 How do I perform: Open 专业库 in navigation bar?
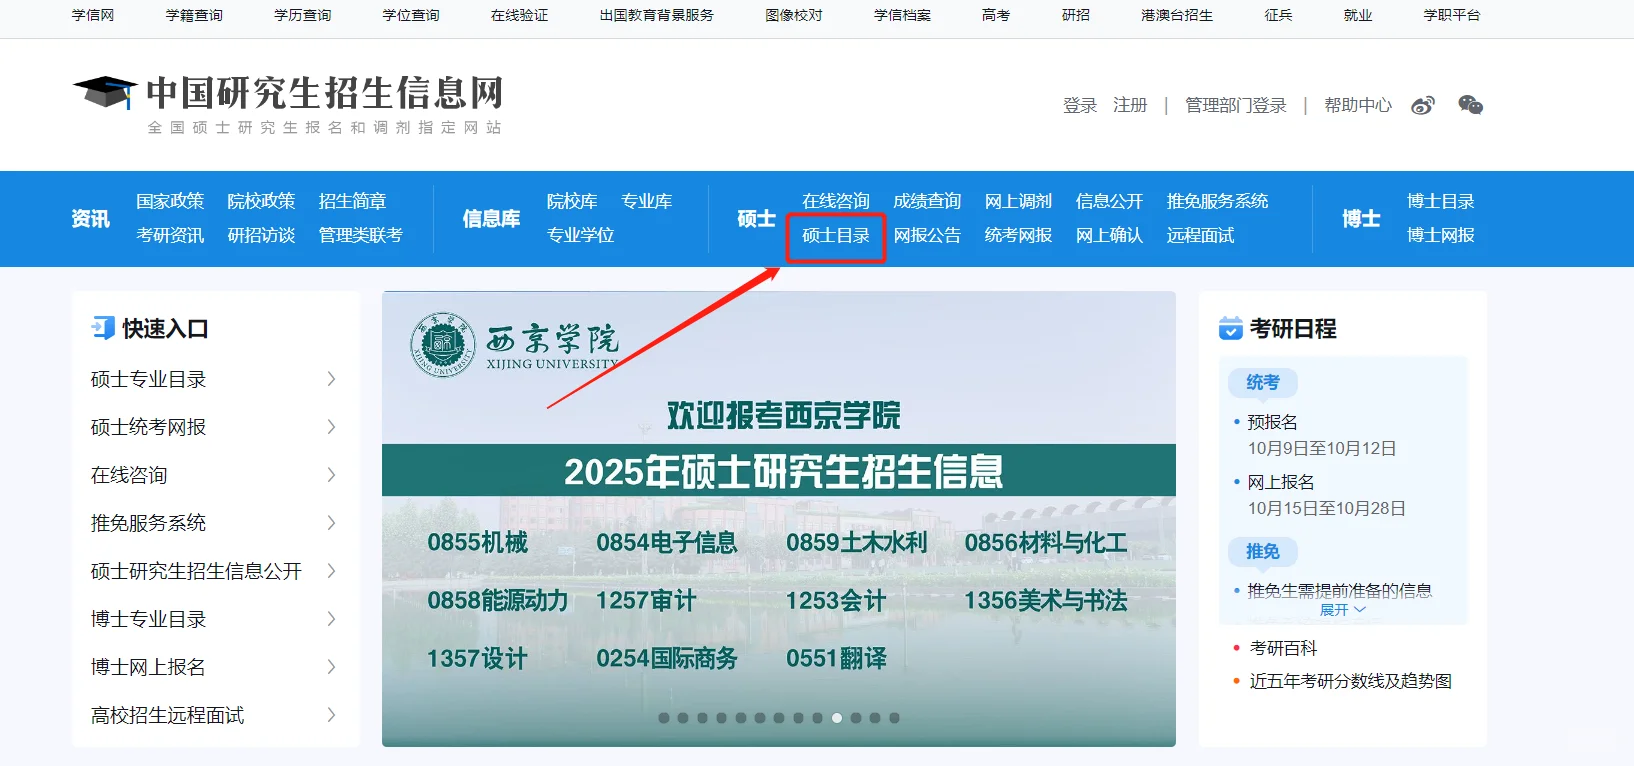coord(646,201)
